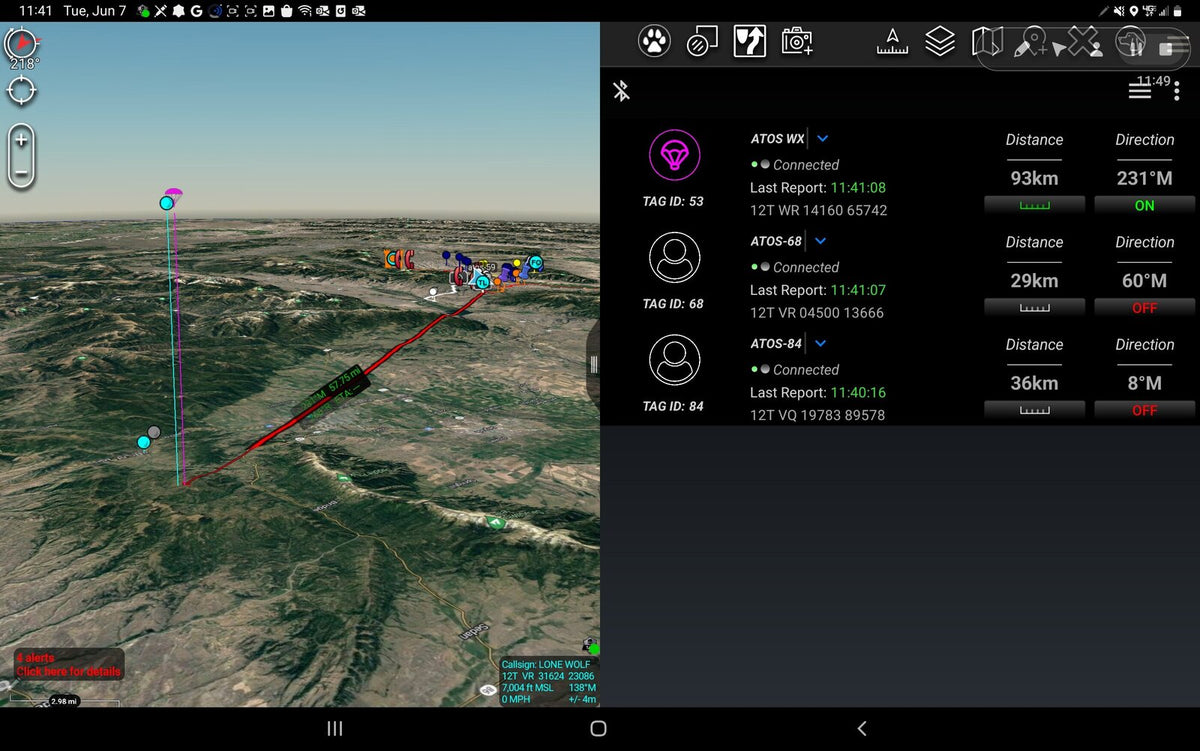This screenshot has height=751, width=1200.
Task: Tap the 60°M direction value
Action: (x=1144, y=281)
